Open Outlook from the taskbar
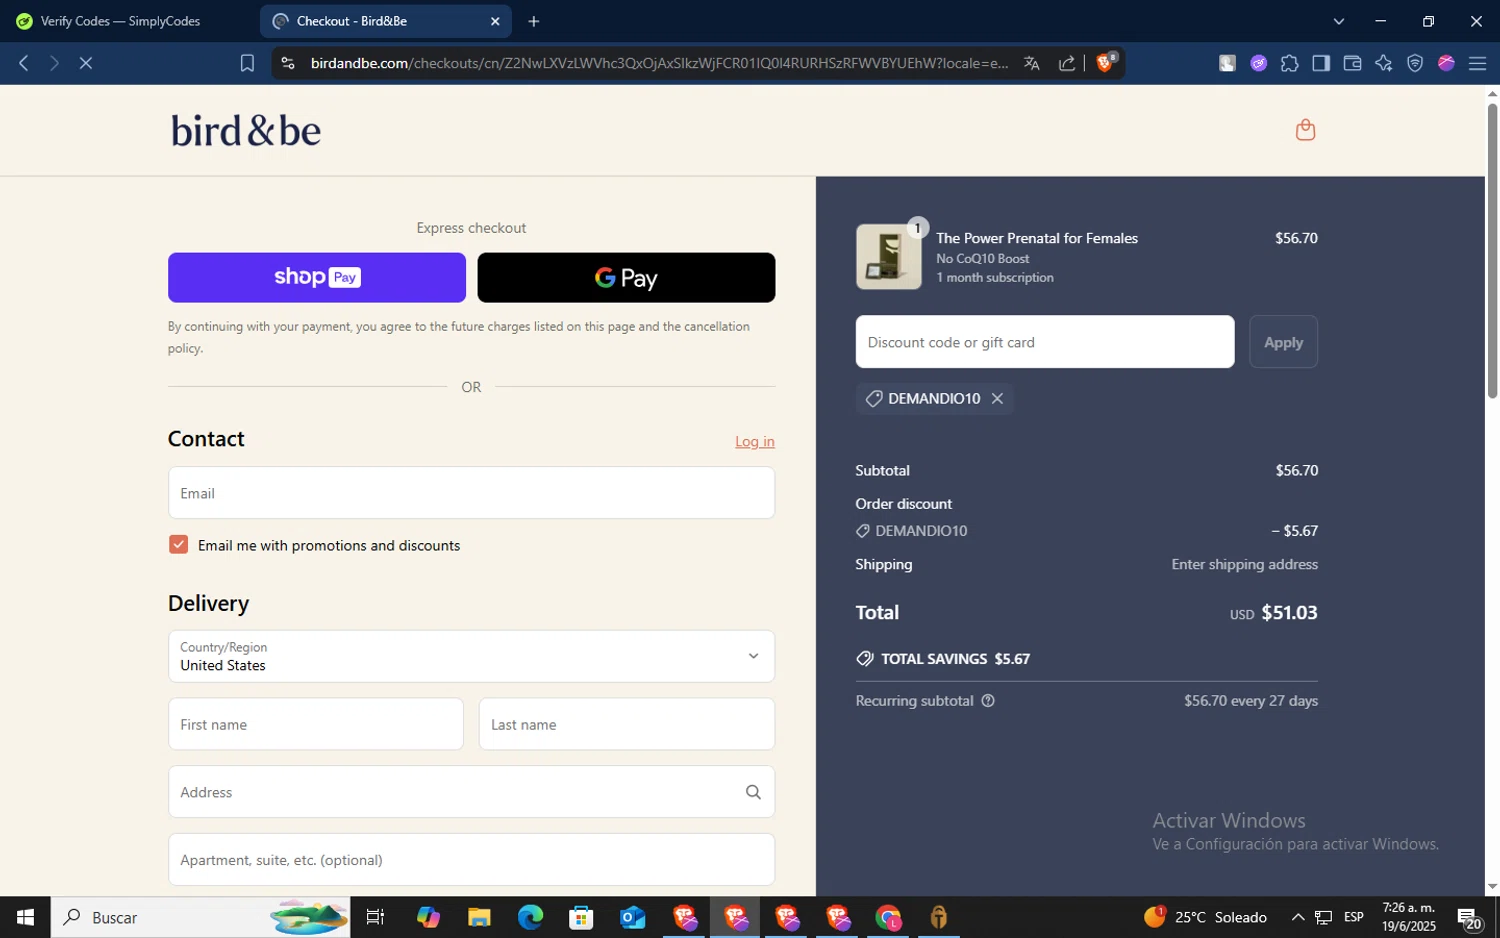 632,918
